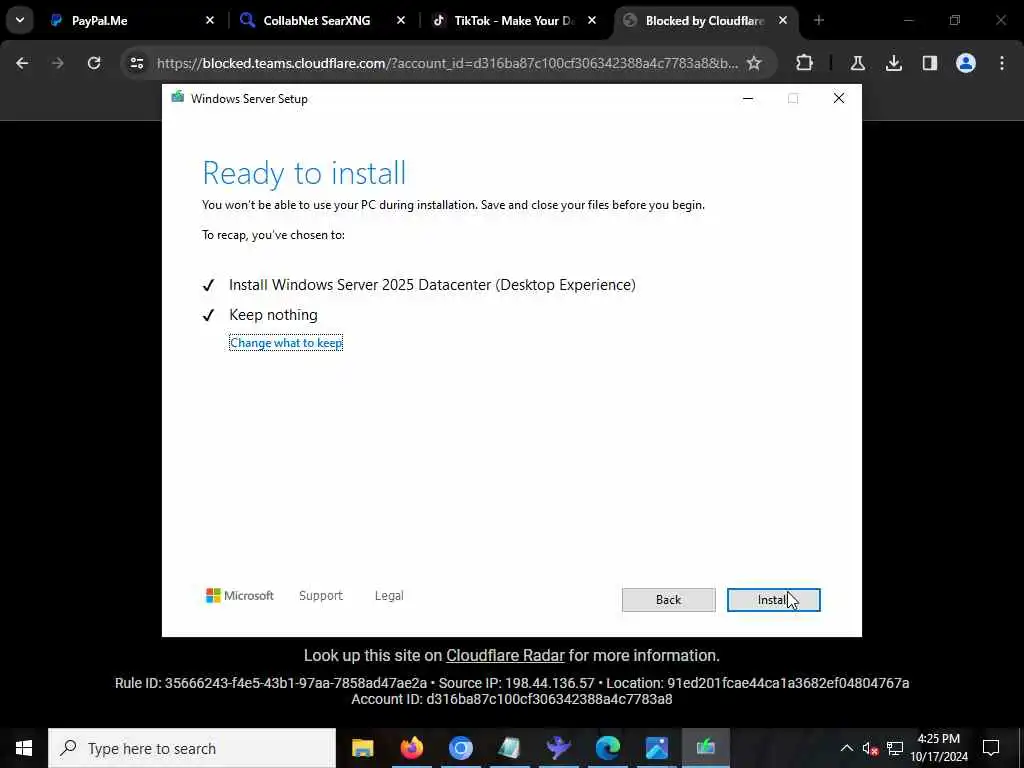This screenshot has width=1024, height=768.
Task: Click the Microsoft logo in Setup
Action: [240, 596]
